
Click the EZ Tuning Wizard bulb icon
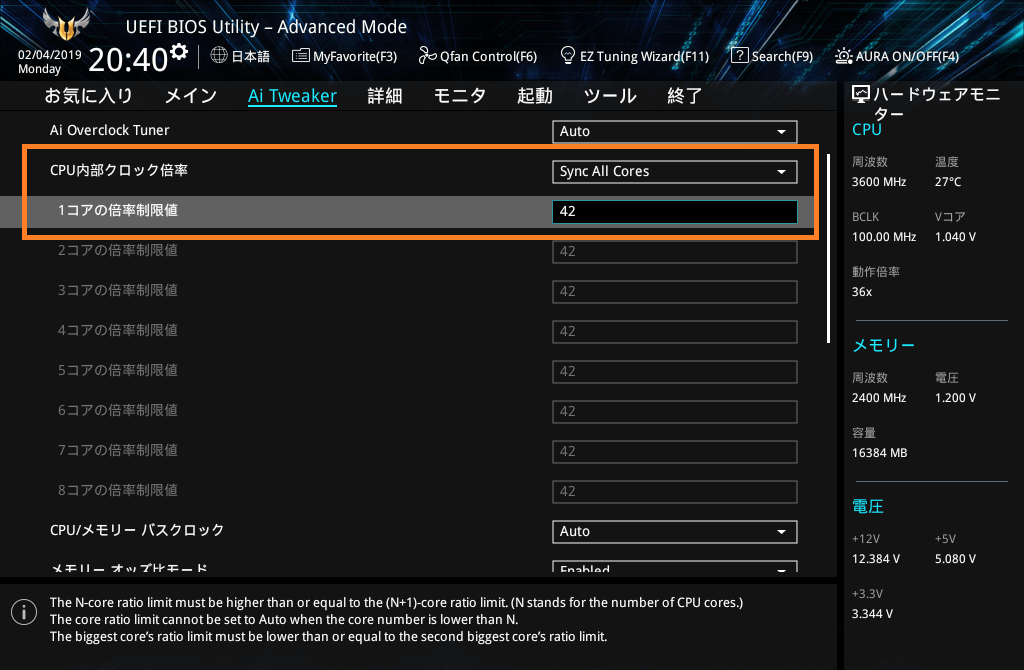point(568,56)
